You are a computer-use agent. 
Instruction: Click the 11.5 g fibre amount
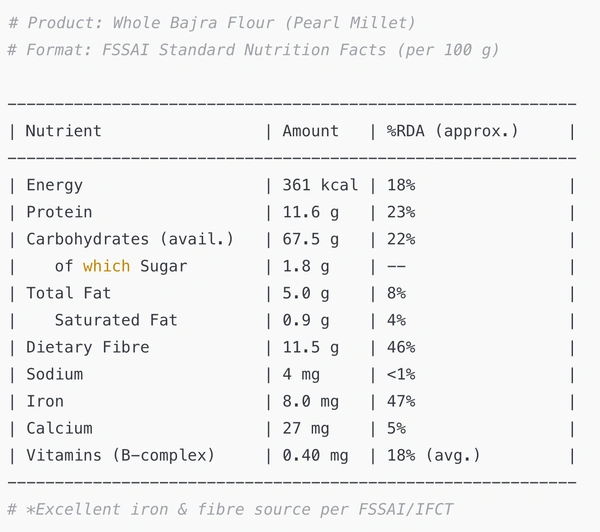(310, 347)
